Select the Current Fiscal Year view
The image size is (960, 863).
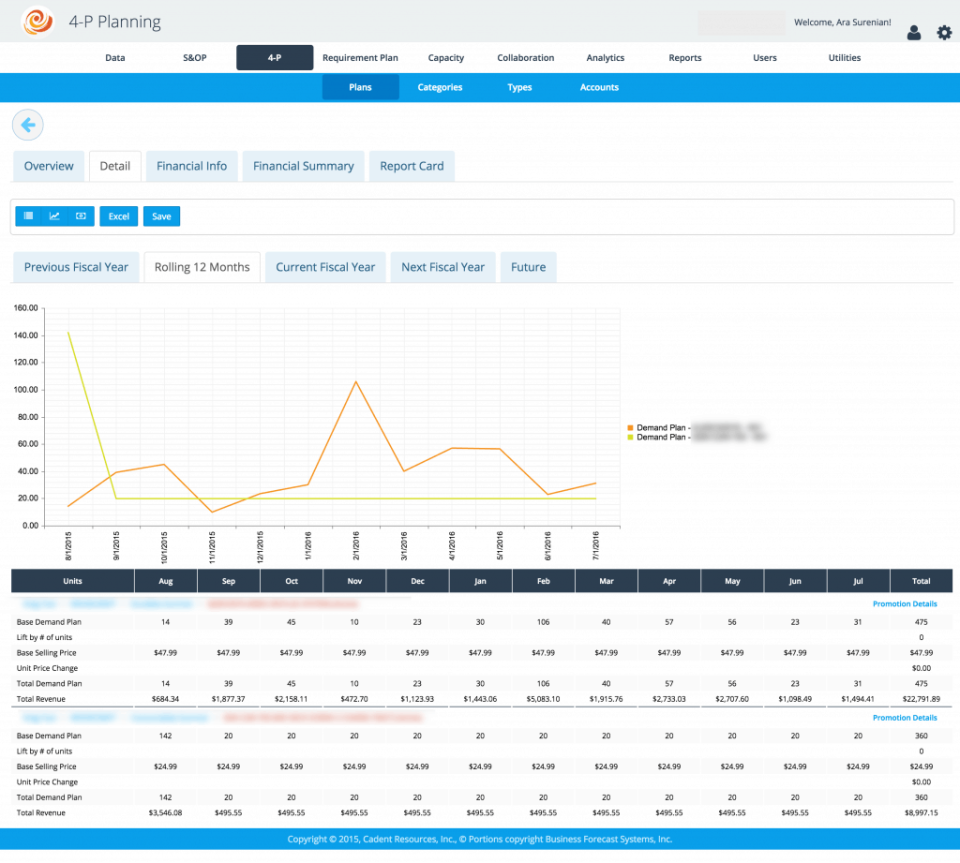[x=325, y=267]
